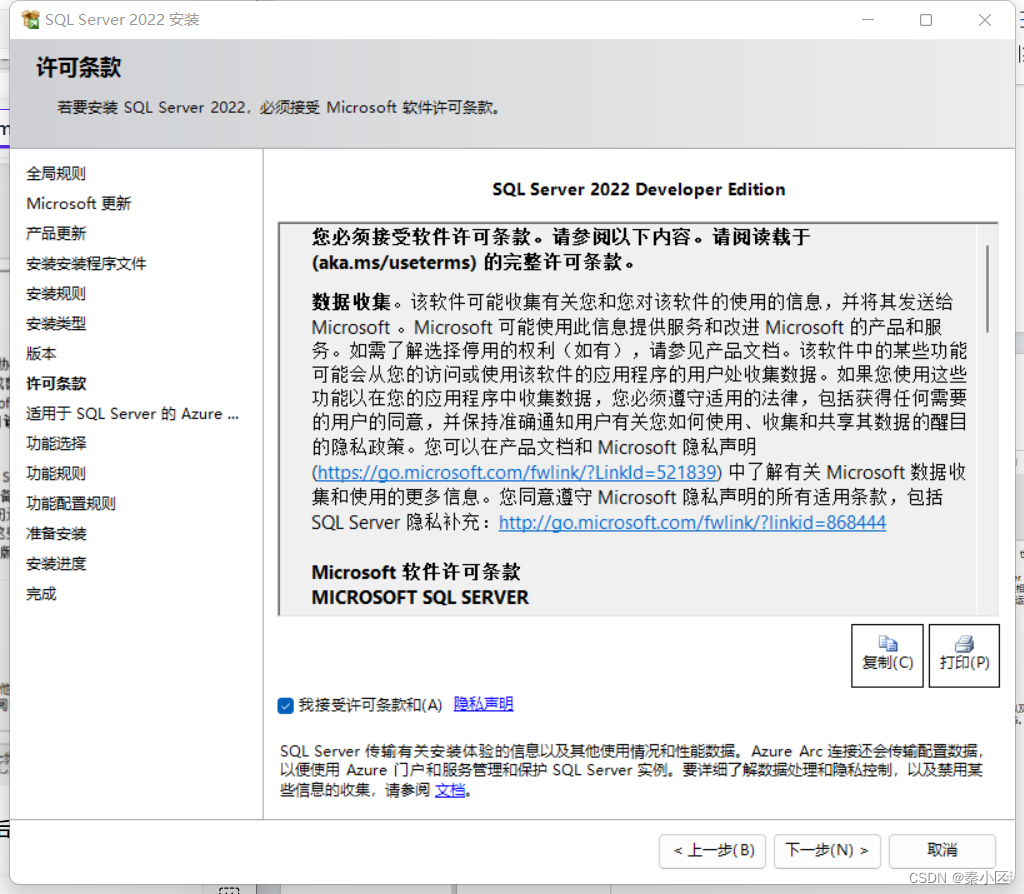This screenshot has width=1024, height=894.
Task: Click the license text scrollbar thumb
Action: [x=987, y=289]
